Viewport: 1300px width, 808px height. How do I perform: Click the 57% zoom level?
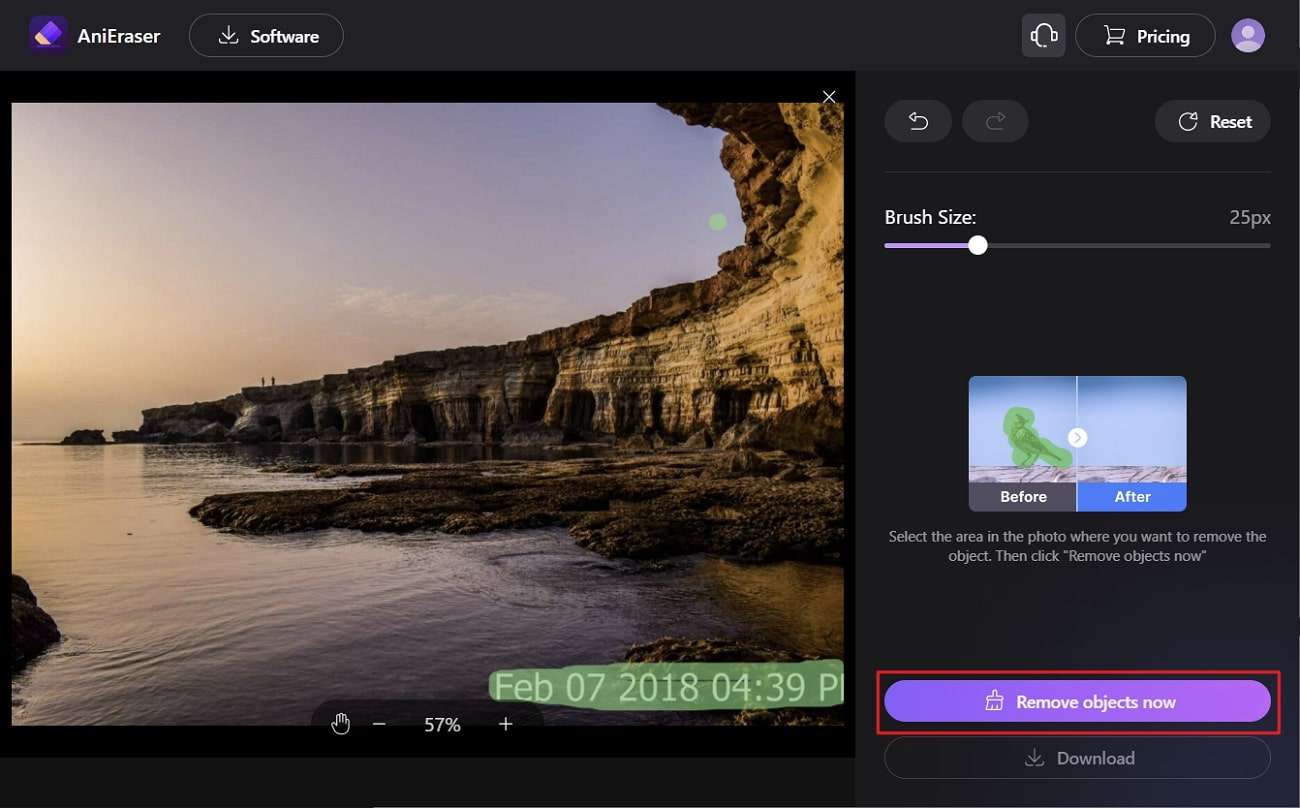[442, 725]
